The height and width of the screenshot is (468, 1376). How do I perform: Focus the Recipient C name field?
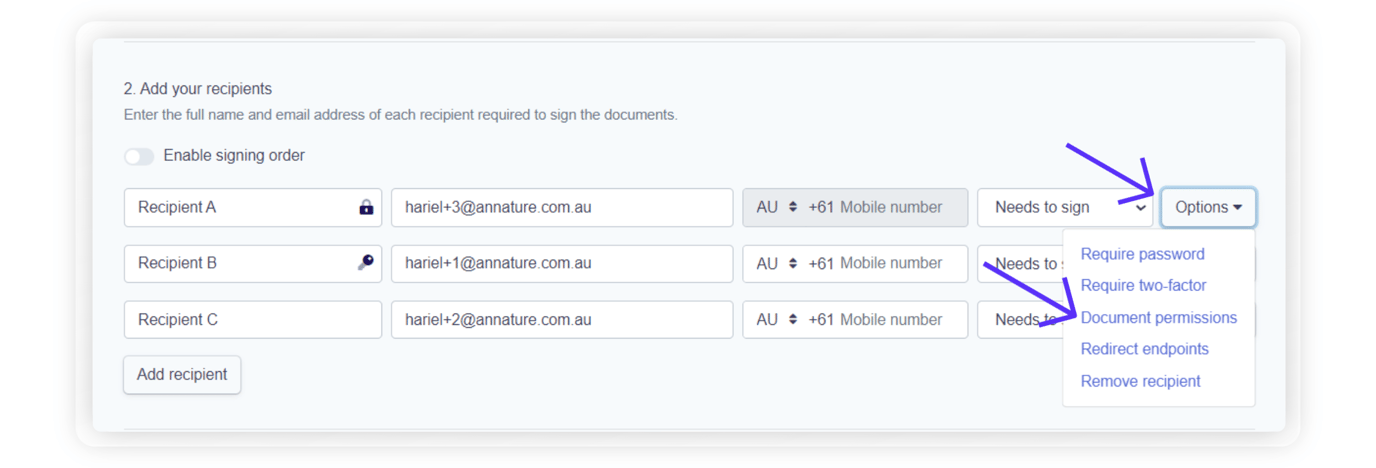coord(253,320)
